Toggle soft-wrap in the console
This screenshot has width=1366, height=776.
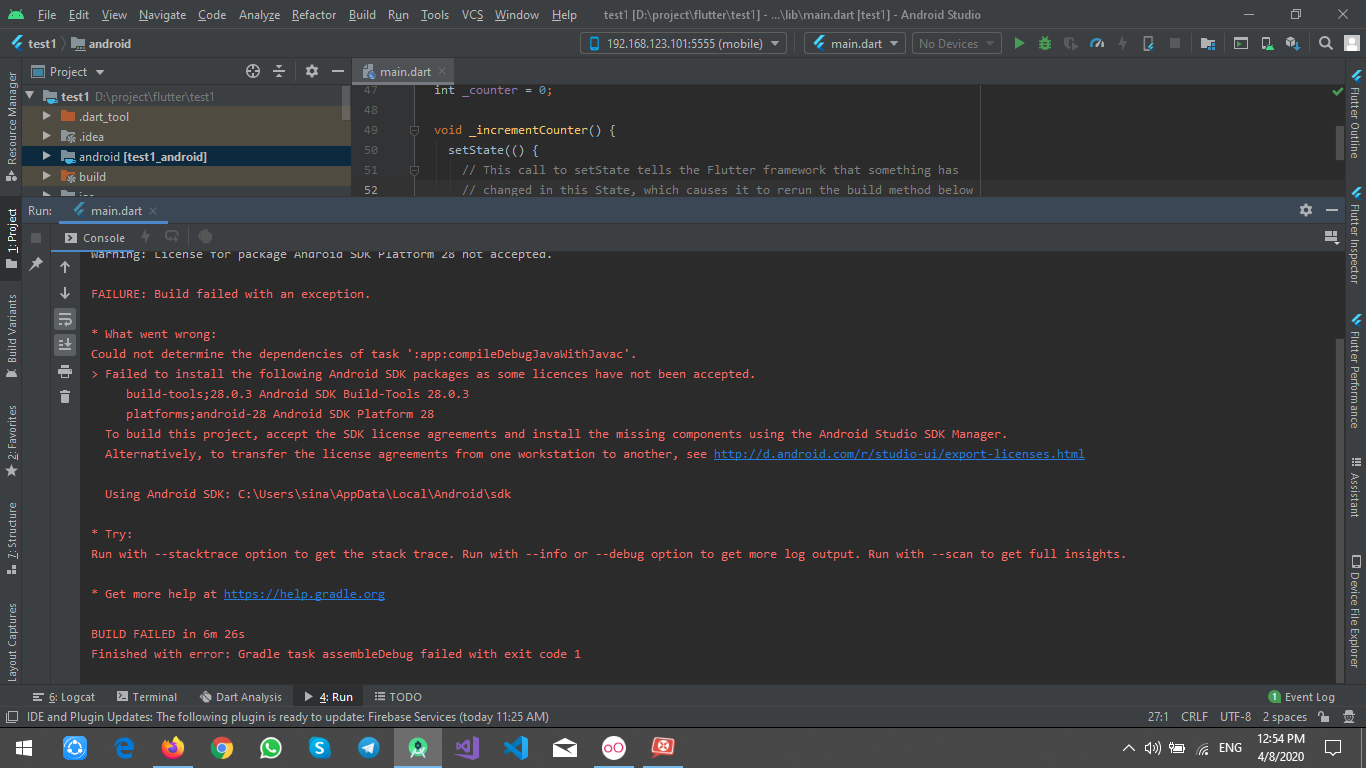65,319
